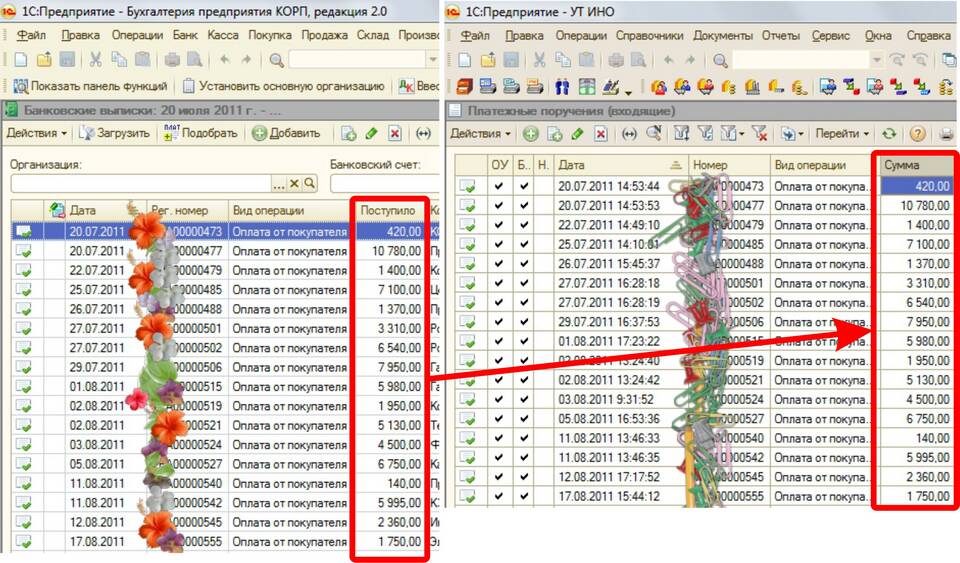Open pen-icon dropdown arrow in УТ ИНО toolbar

tap(628, 91)
